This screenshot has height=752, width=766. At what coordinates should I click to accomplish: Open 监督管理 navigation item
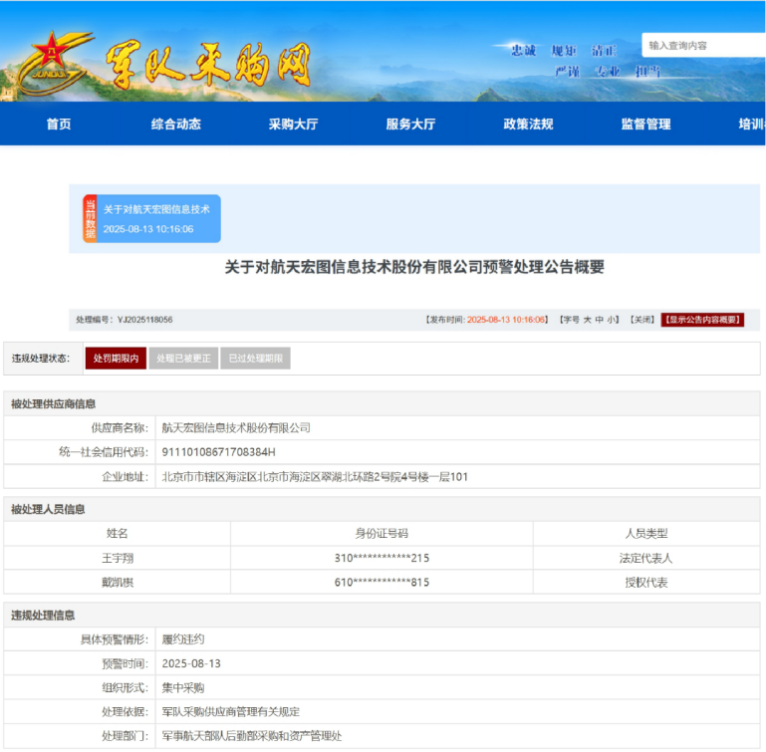pos(646,124)
